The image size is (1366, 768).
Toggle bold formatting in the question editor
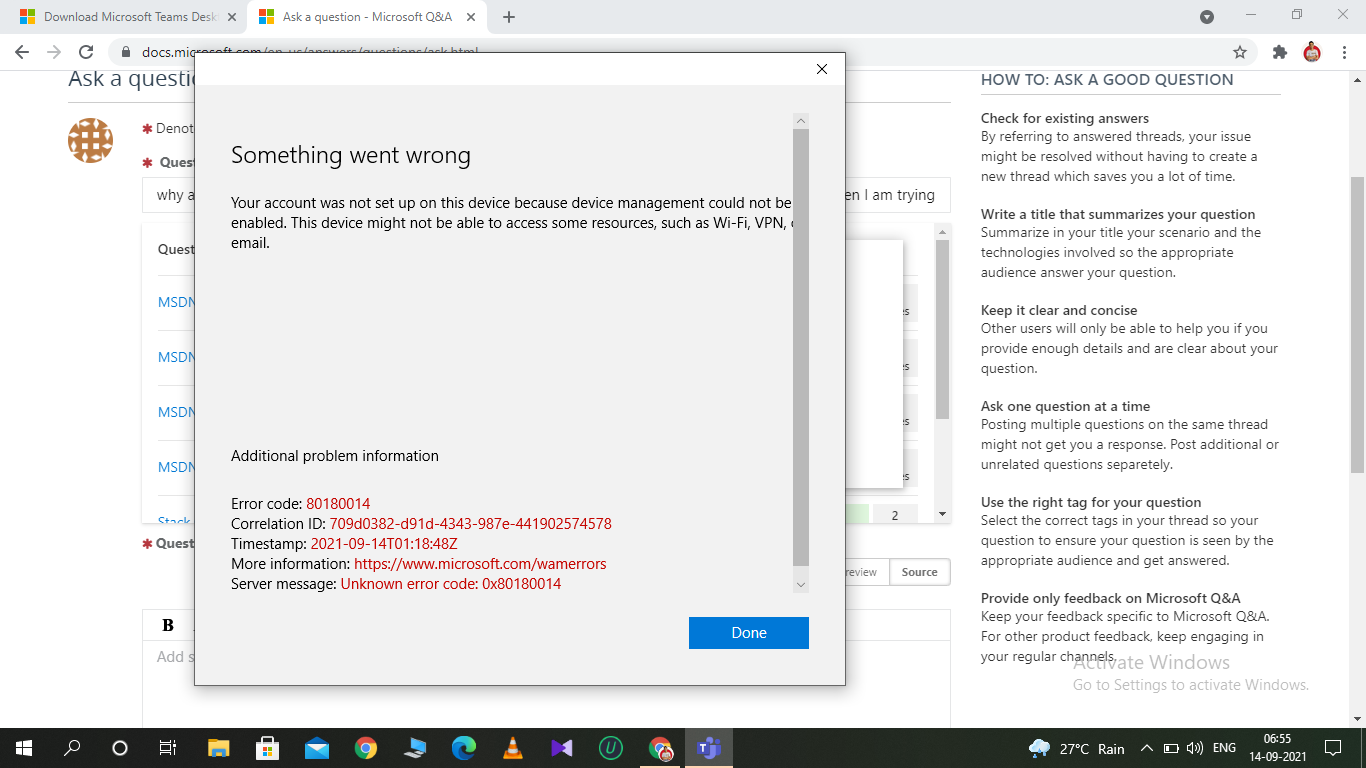[x=166, y=623]
